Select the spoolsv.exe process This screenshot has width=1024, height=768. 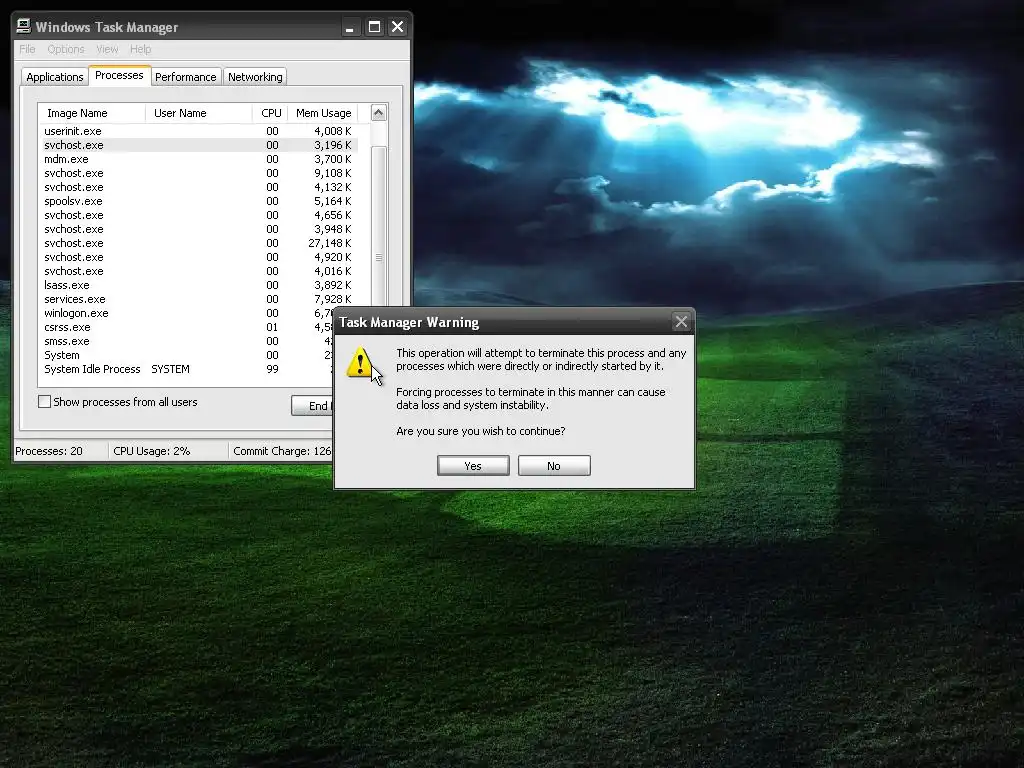(x=200, y=201)
